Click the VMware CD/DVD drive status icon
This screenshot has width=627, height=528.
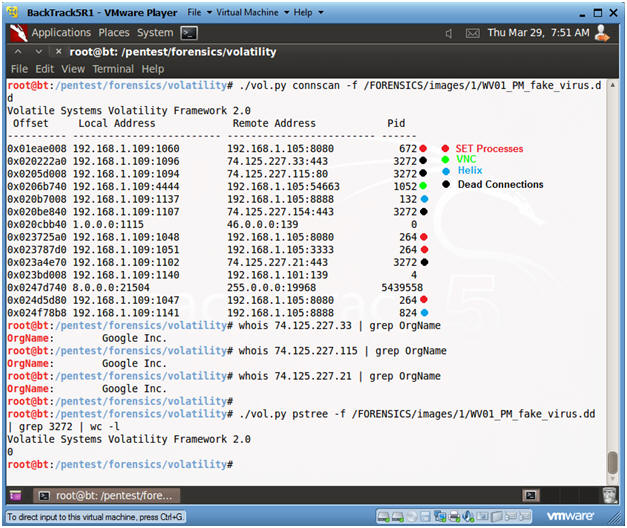pos(411,517)
